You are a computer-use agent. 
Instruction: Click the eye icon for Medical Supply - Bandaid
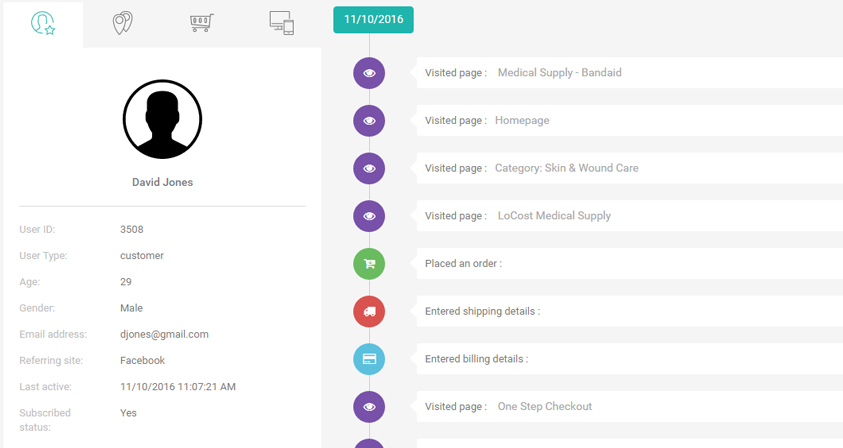tap(369, 73)
